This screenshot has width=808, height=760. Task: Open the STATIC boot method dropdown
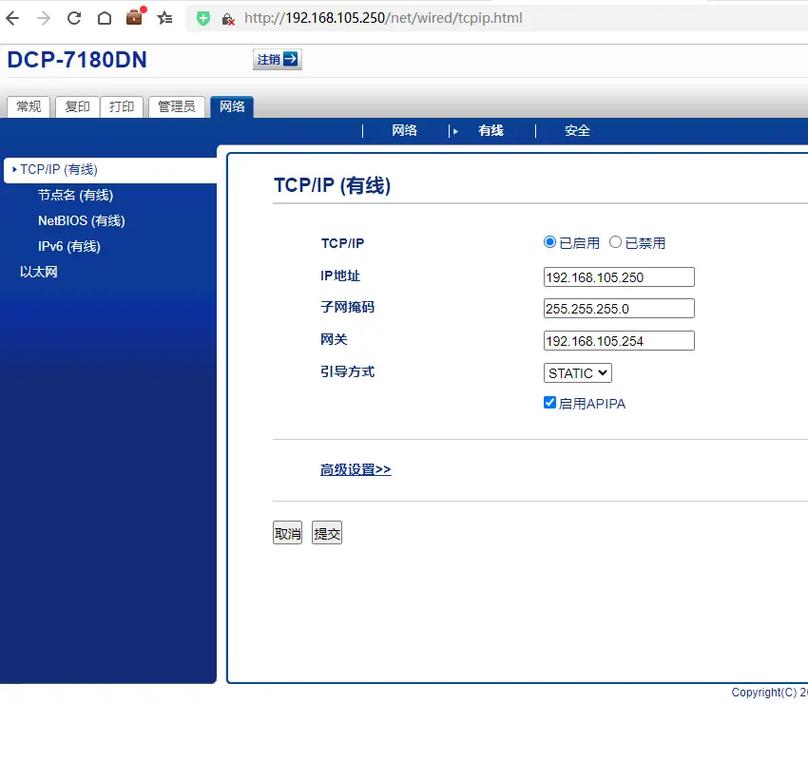[x=577, y=372]
